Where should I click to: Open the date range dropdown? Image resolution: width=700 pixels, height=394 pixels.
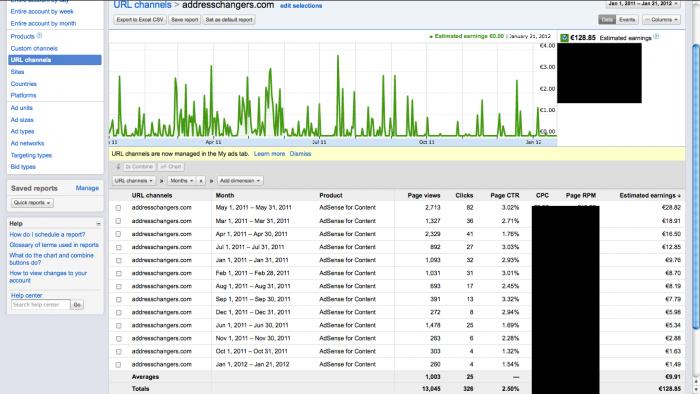643,4
